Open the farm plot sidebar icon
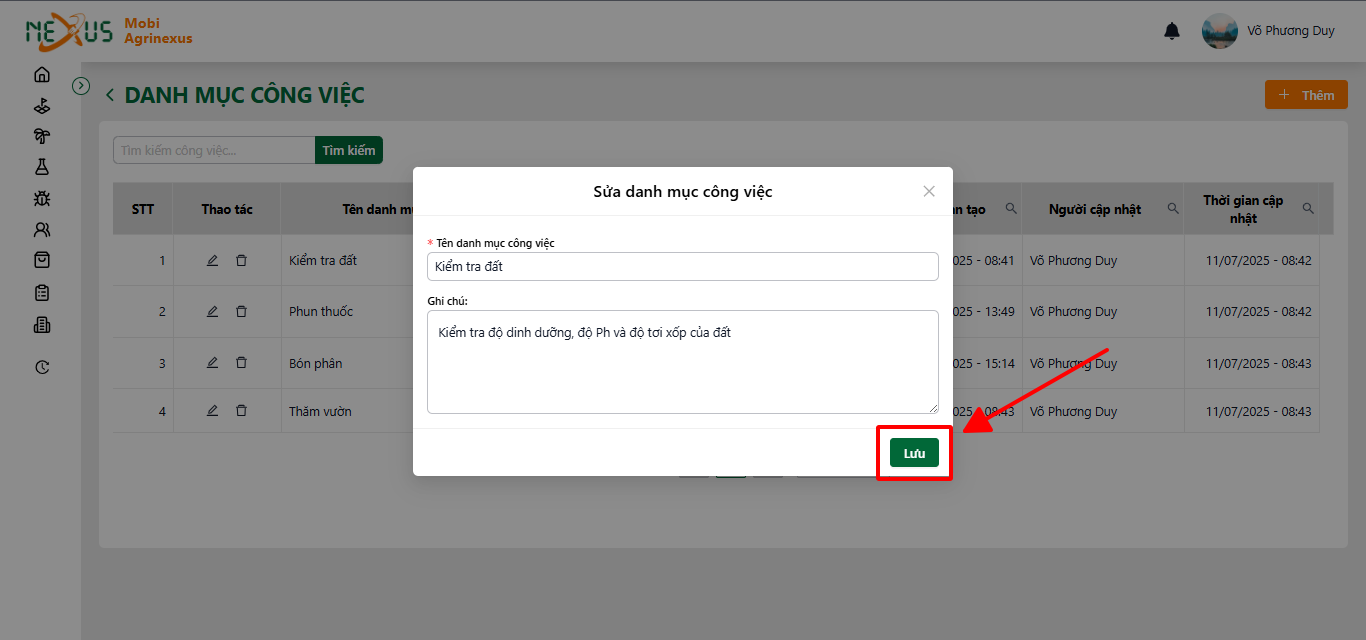Viewport: 1366px width, 640px height. (x=41, y=105)
